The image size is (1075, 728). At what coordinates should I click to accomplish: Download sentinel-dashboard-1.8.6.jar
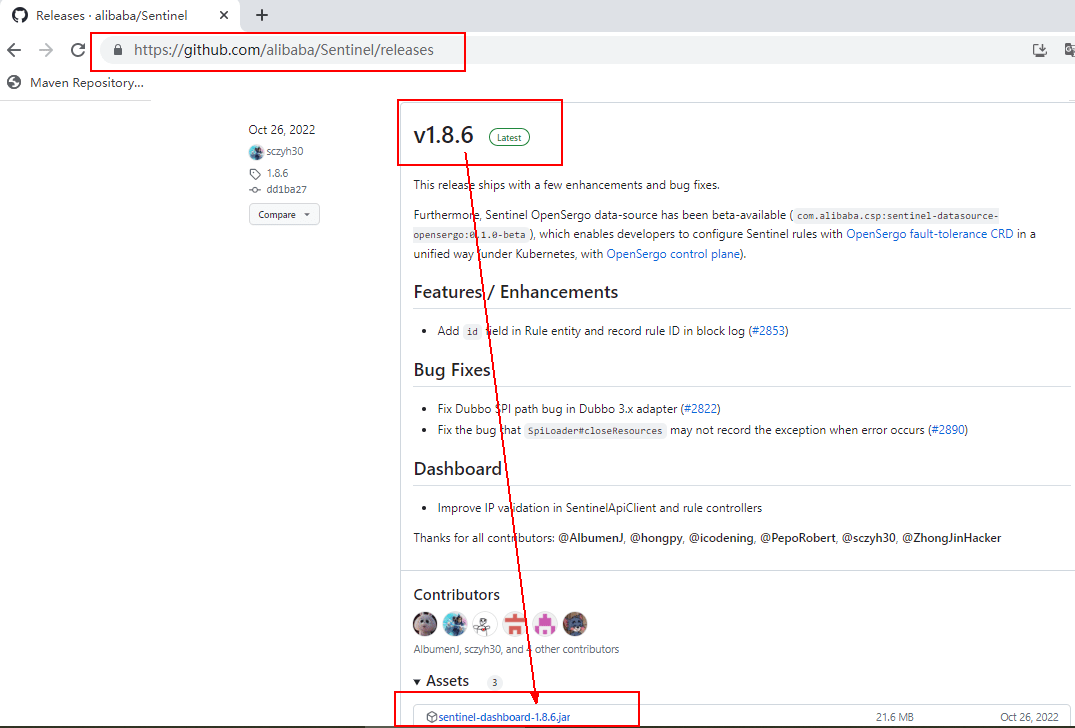tap(504, 717)
